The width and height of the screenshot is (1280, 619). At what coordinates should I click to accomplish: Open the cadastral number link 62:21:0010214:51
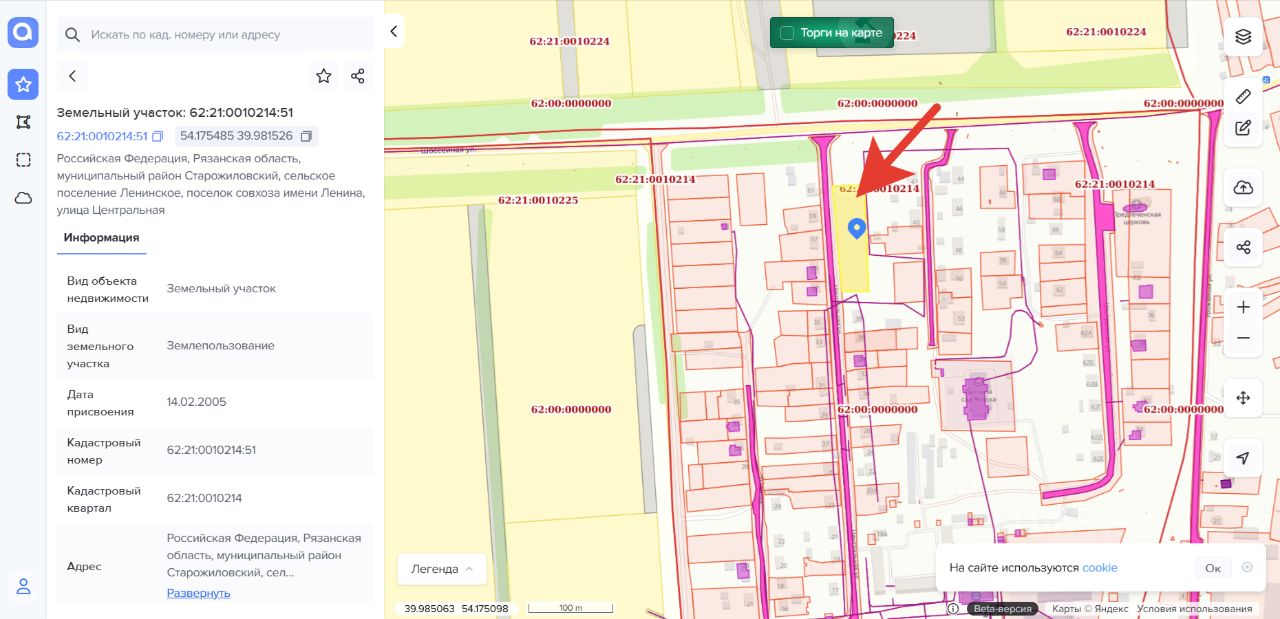click(102, 136)
